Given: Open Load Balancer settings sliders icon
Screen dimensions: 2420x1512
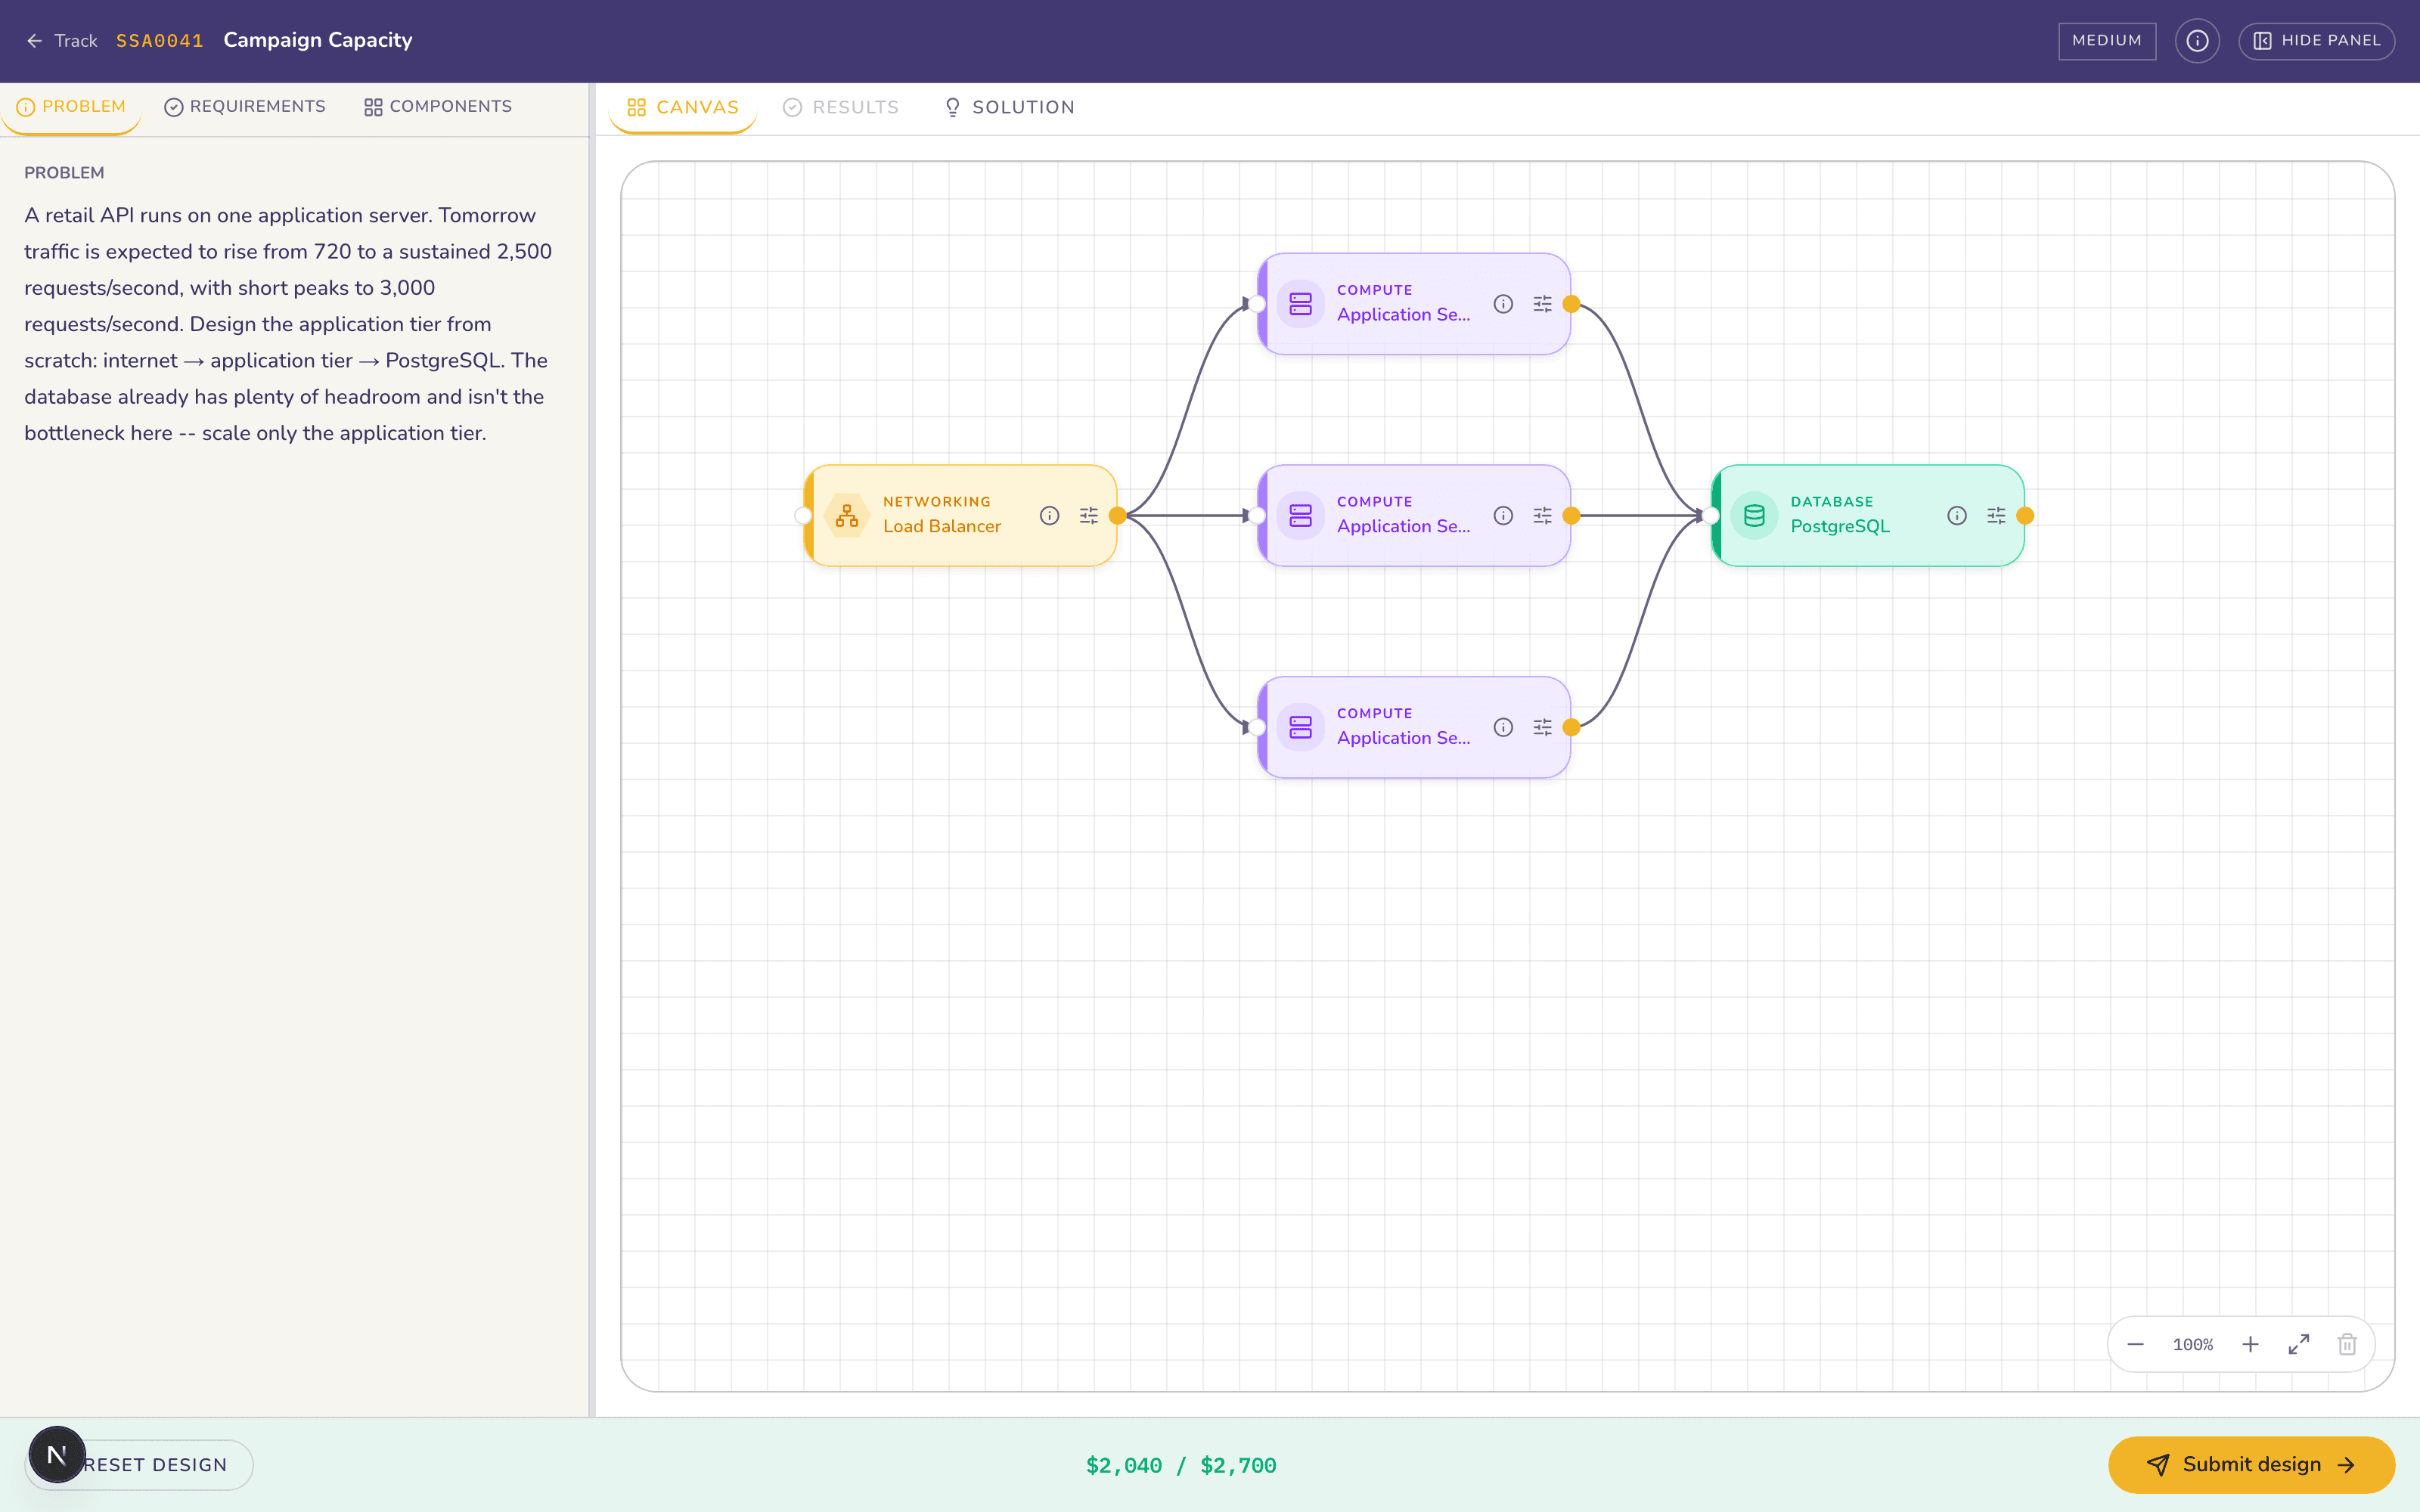Looking at the screenshot, I should 1089,516.
